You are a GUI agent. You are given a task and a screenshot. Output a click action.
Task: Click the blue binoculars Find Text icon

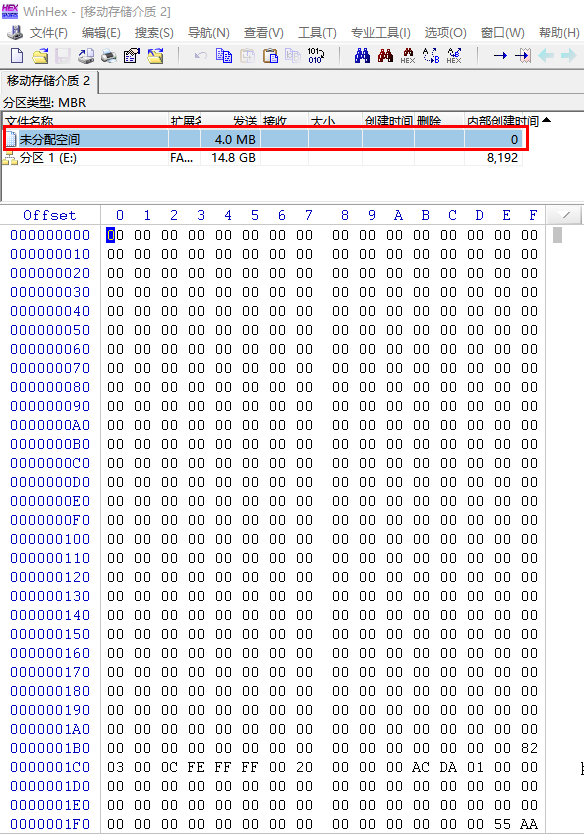click(x=362, y=55)
